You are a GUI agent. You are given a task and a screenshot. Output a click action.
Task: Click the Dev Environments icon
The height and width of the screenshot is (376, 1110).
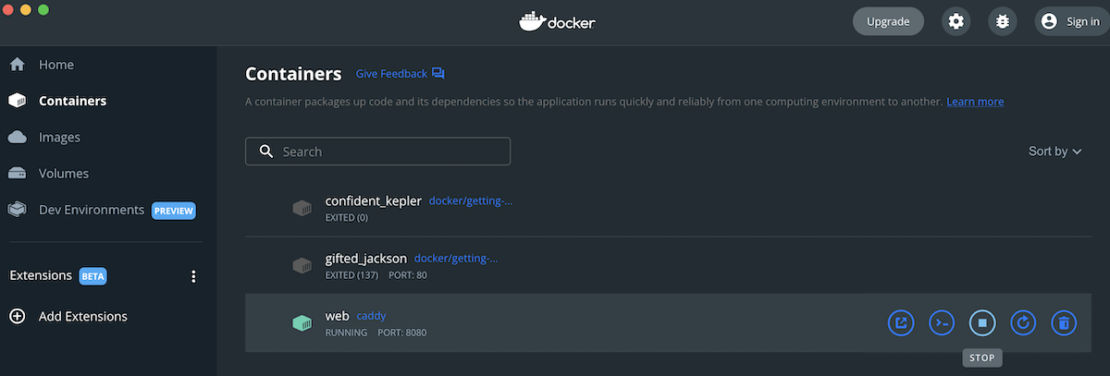[17, 210]
